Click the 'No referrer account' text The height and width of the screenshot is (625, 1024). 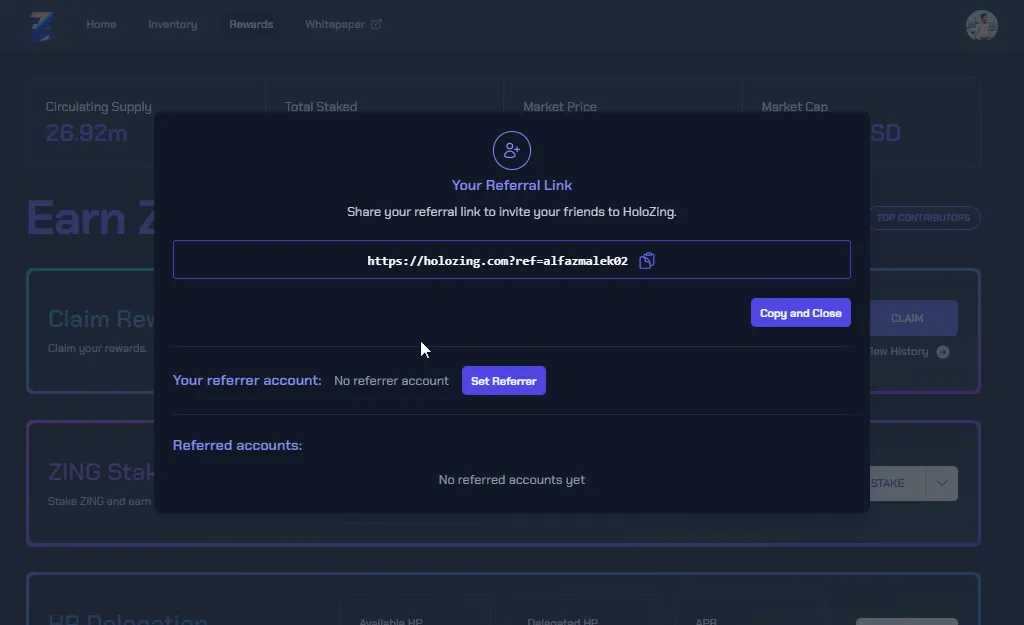391,381
